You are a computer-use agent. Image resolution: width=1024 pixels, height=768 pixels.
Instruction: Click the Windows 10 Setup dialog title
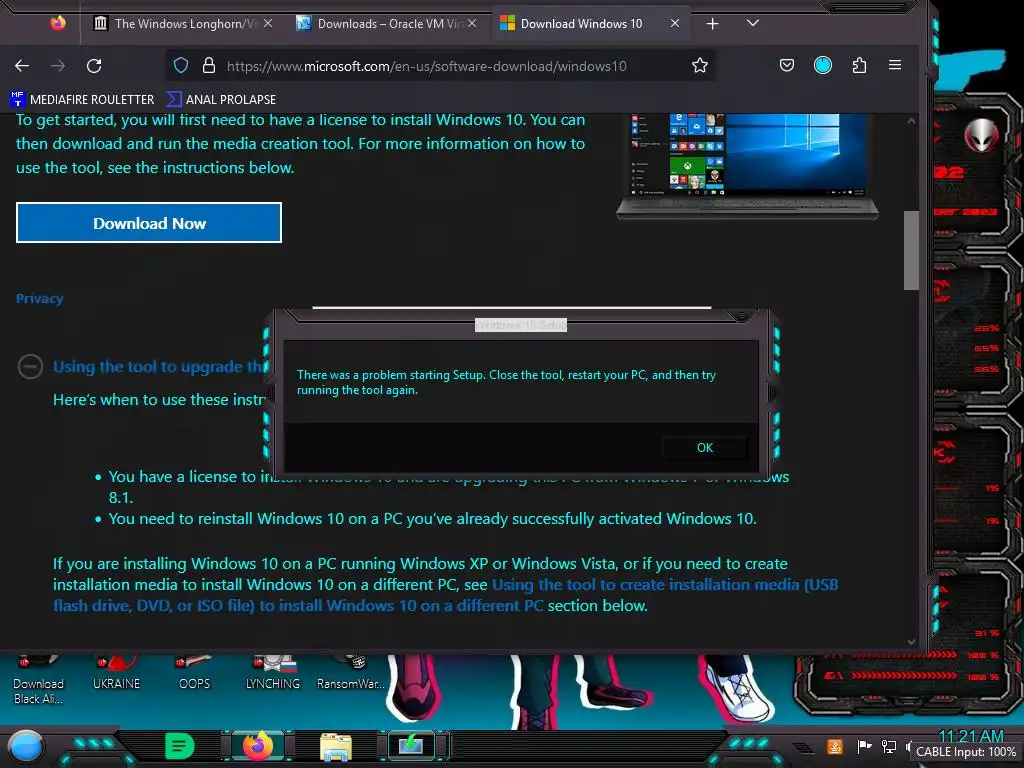click(x=520, y=325)
